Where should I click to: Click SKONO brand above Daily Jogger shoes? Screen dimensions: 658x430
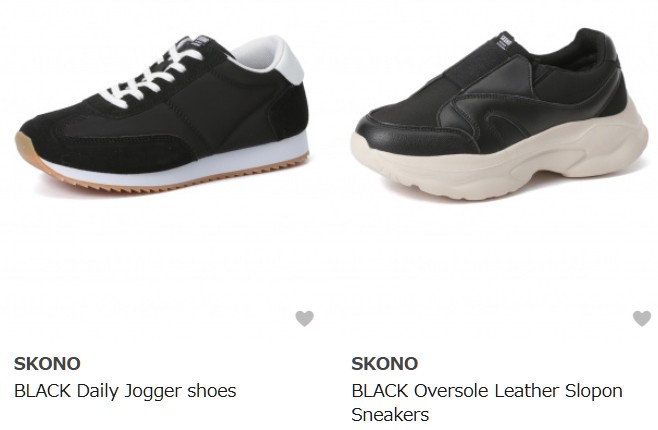coord(47,364)
